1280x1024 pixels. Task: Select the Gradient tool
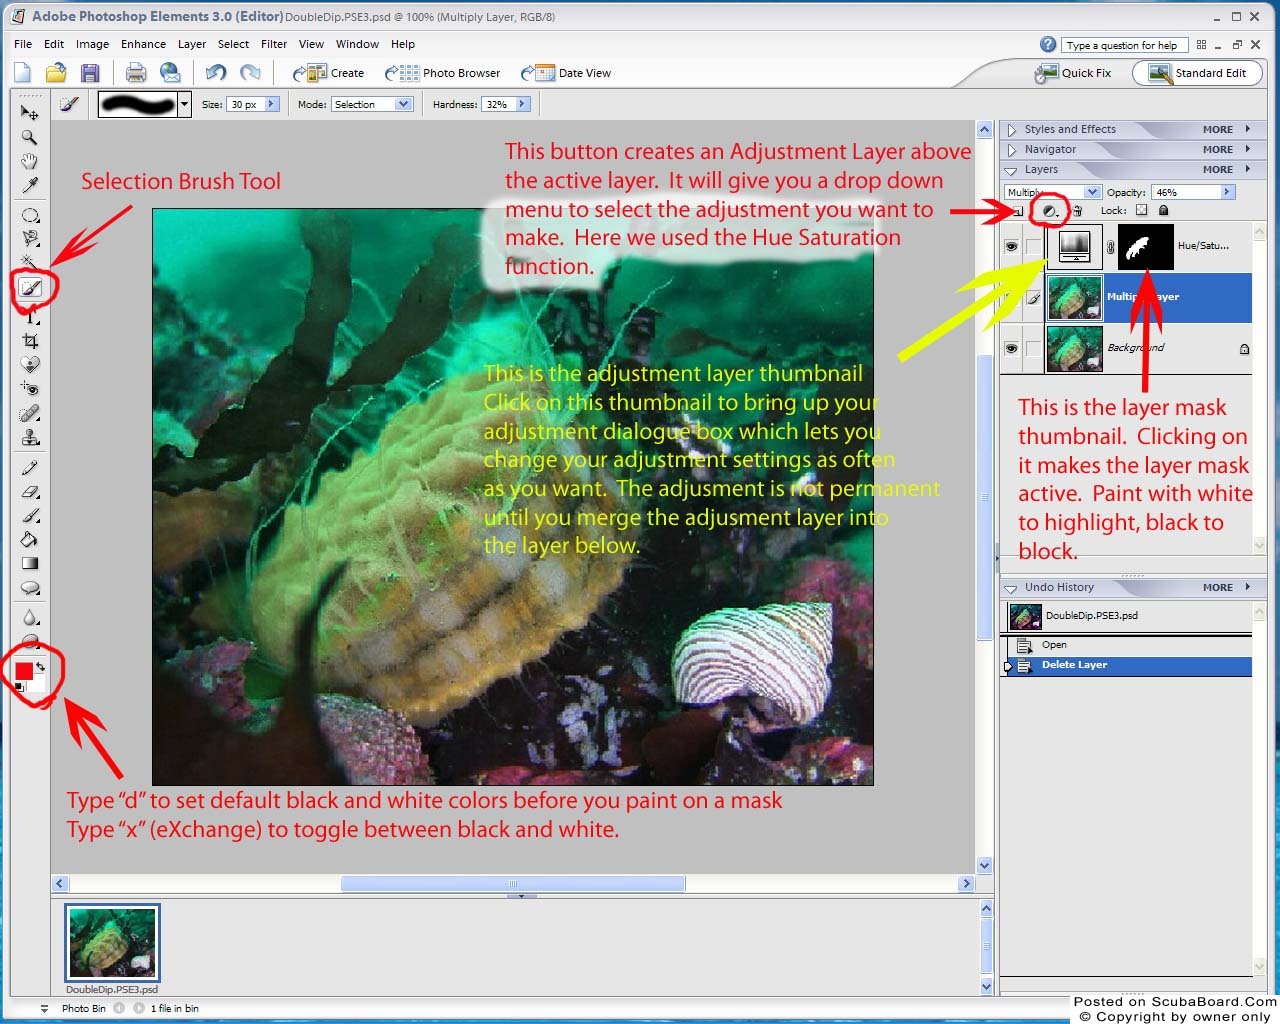[30, 563]
